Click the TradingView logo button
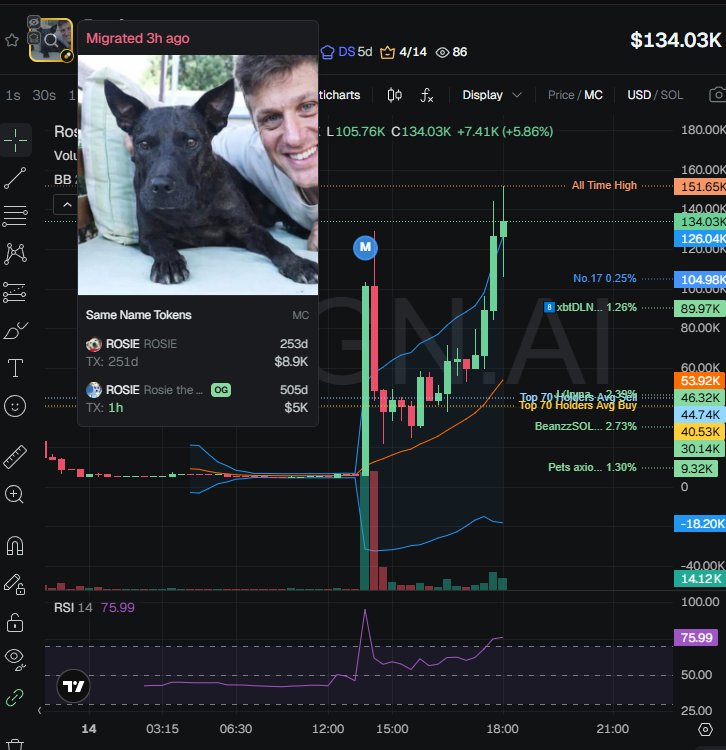Viewport: 726px width, 750px height. click(73, 686)
